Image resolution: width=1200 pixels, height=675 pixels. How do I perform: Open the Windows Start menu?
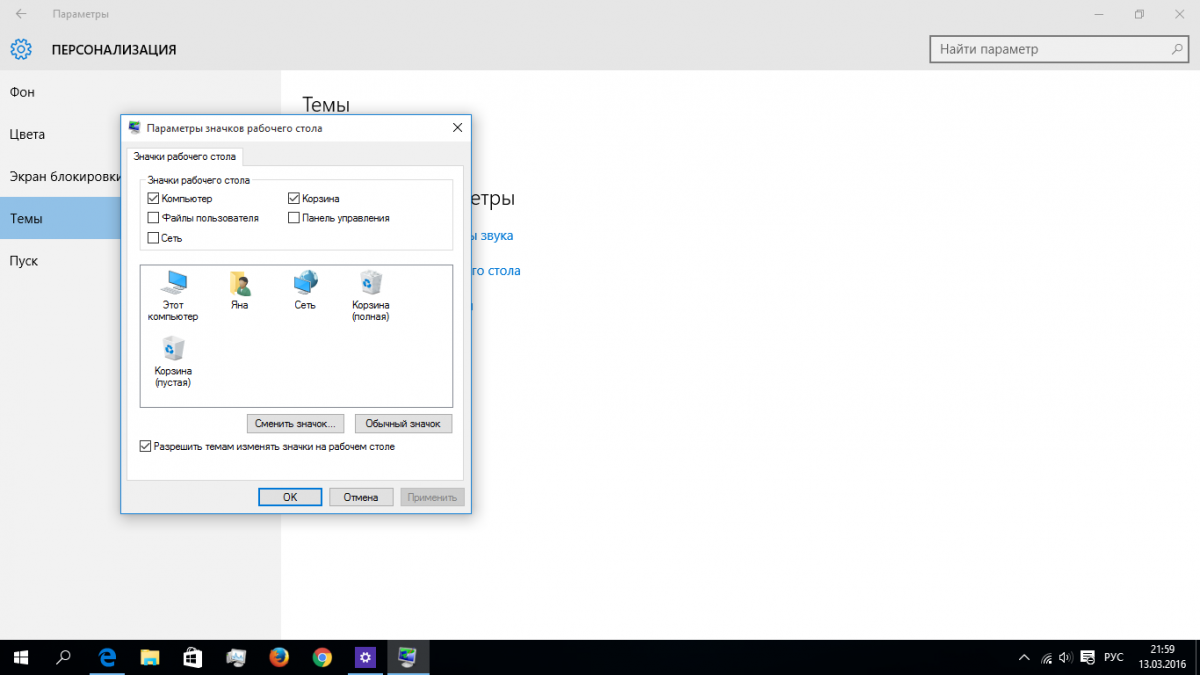pyautogui.click(x=21, y=657)
